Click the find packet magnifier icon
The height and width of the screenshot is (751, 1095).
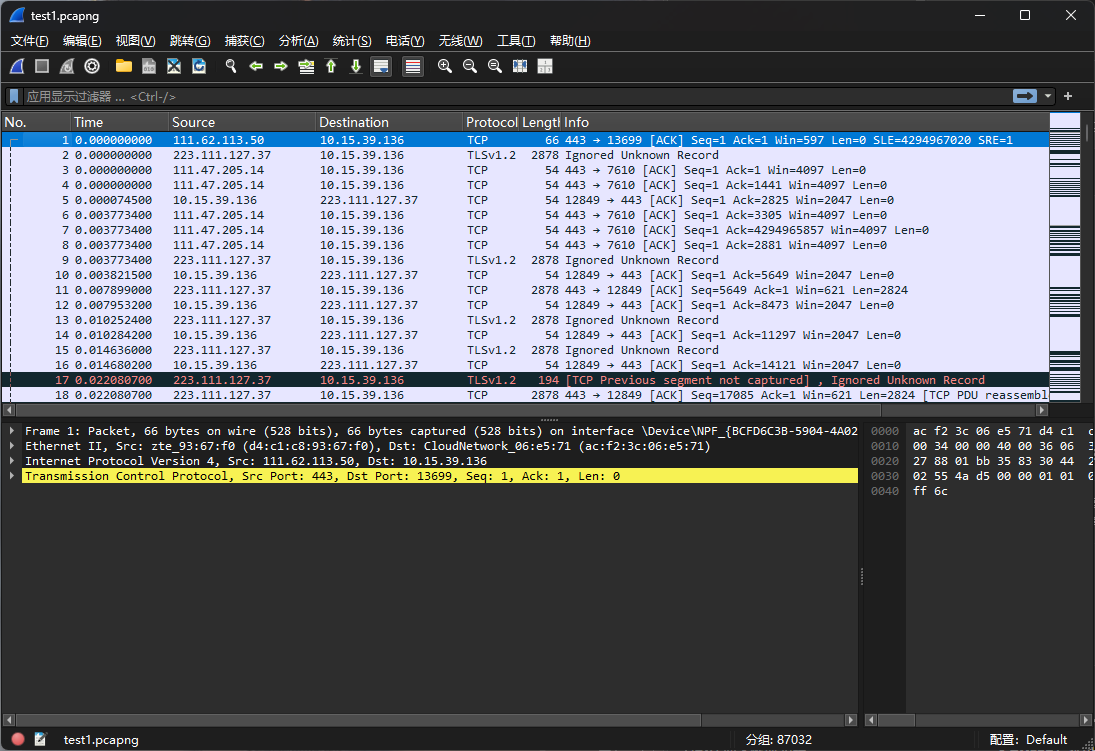click(x=231, y=66)
